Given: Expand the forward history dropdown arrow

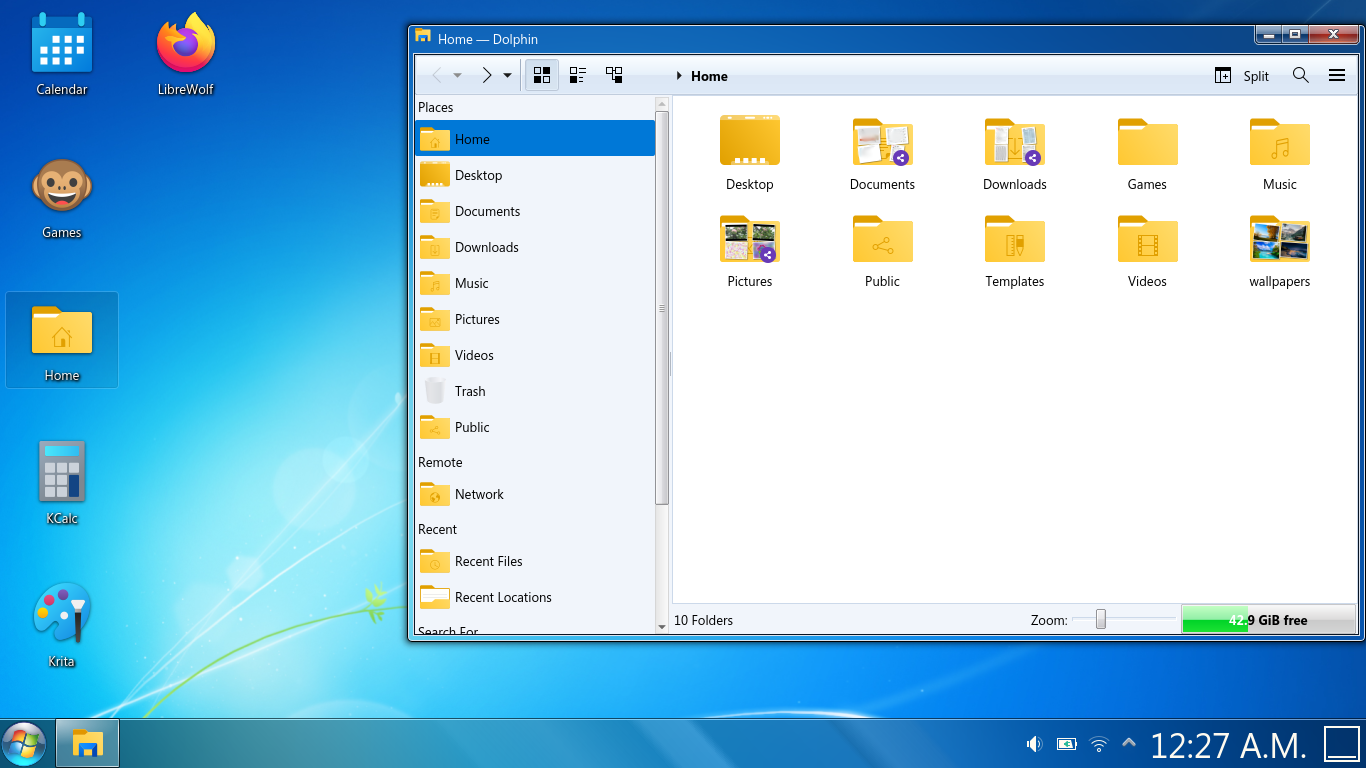Looking at the screenshot, I should click(x=507, y=74).
